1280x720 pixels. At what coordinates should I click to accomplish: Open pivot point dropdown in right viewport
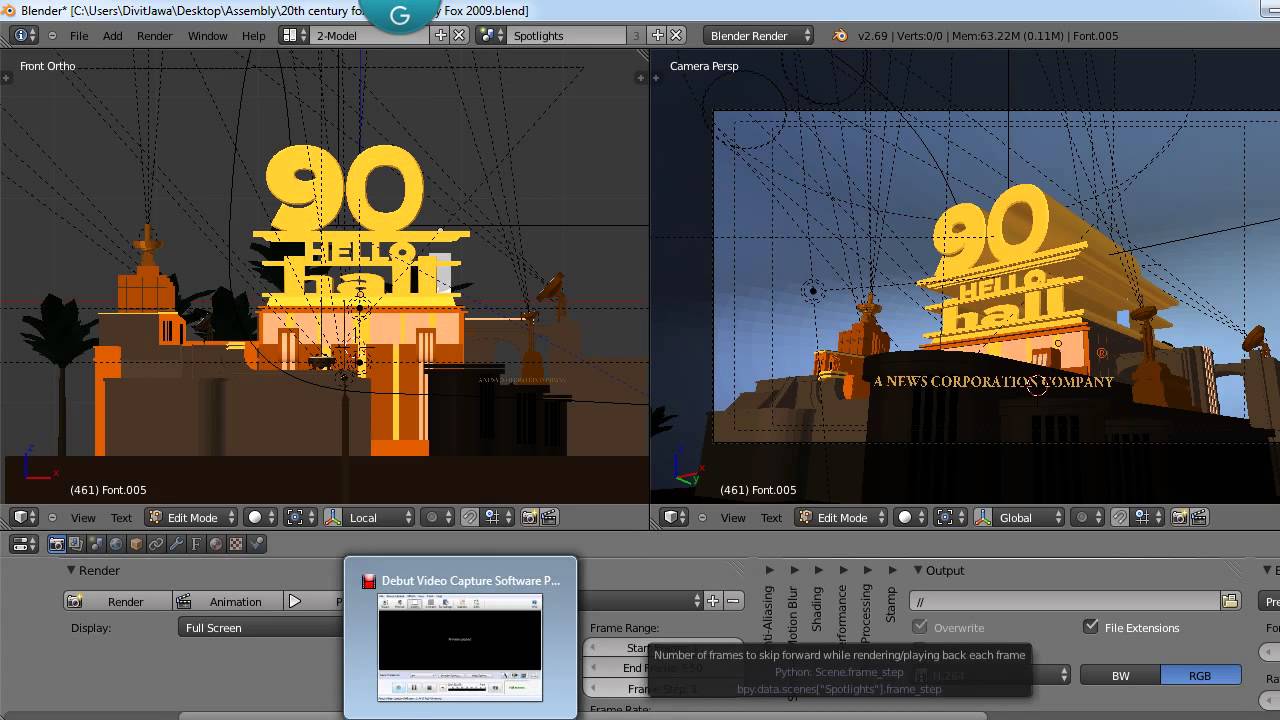click(x=950, y=517)
